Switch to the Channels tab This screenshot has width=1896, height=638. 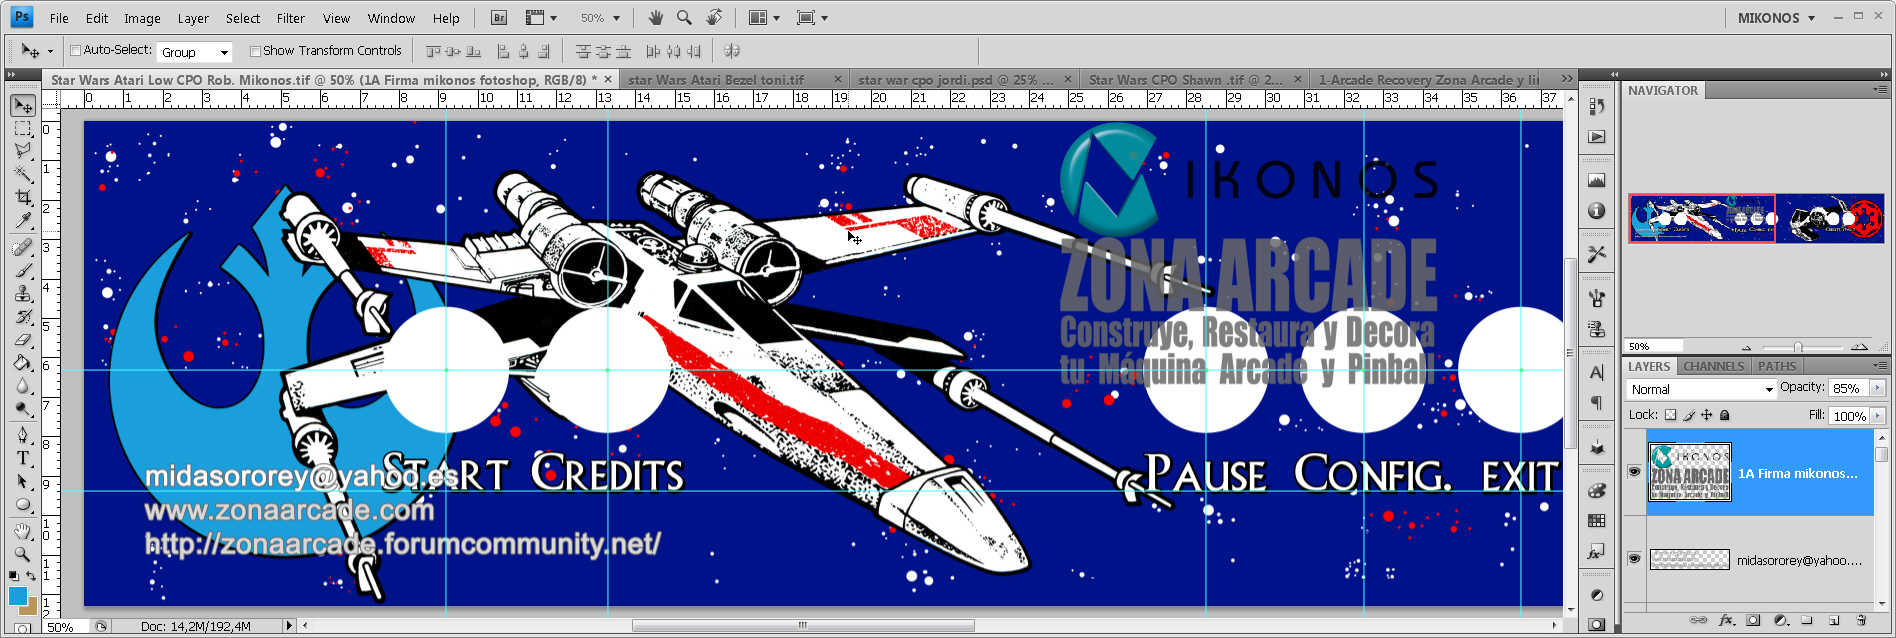point(1713,366)
